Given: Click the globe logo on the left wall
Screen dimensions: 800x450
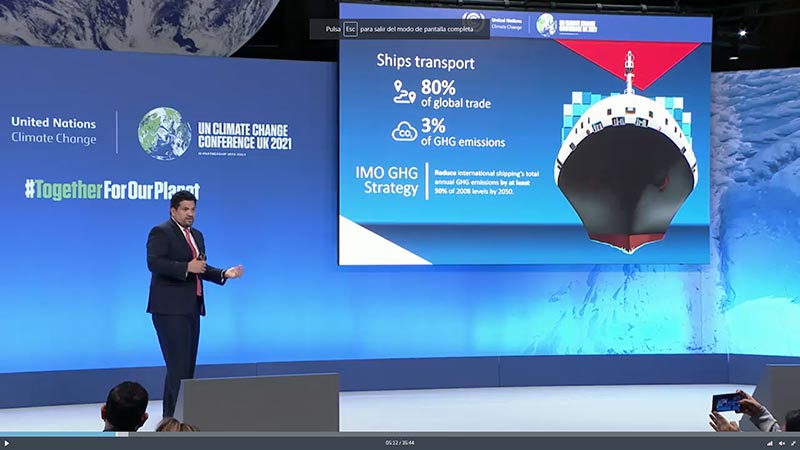Looking at the screenshot, I should click(x=164, y=133).
